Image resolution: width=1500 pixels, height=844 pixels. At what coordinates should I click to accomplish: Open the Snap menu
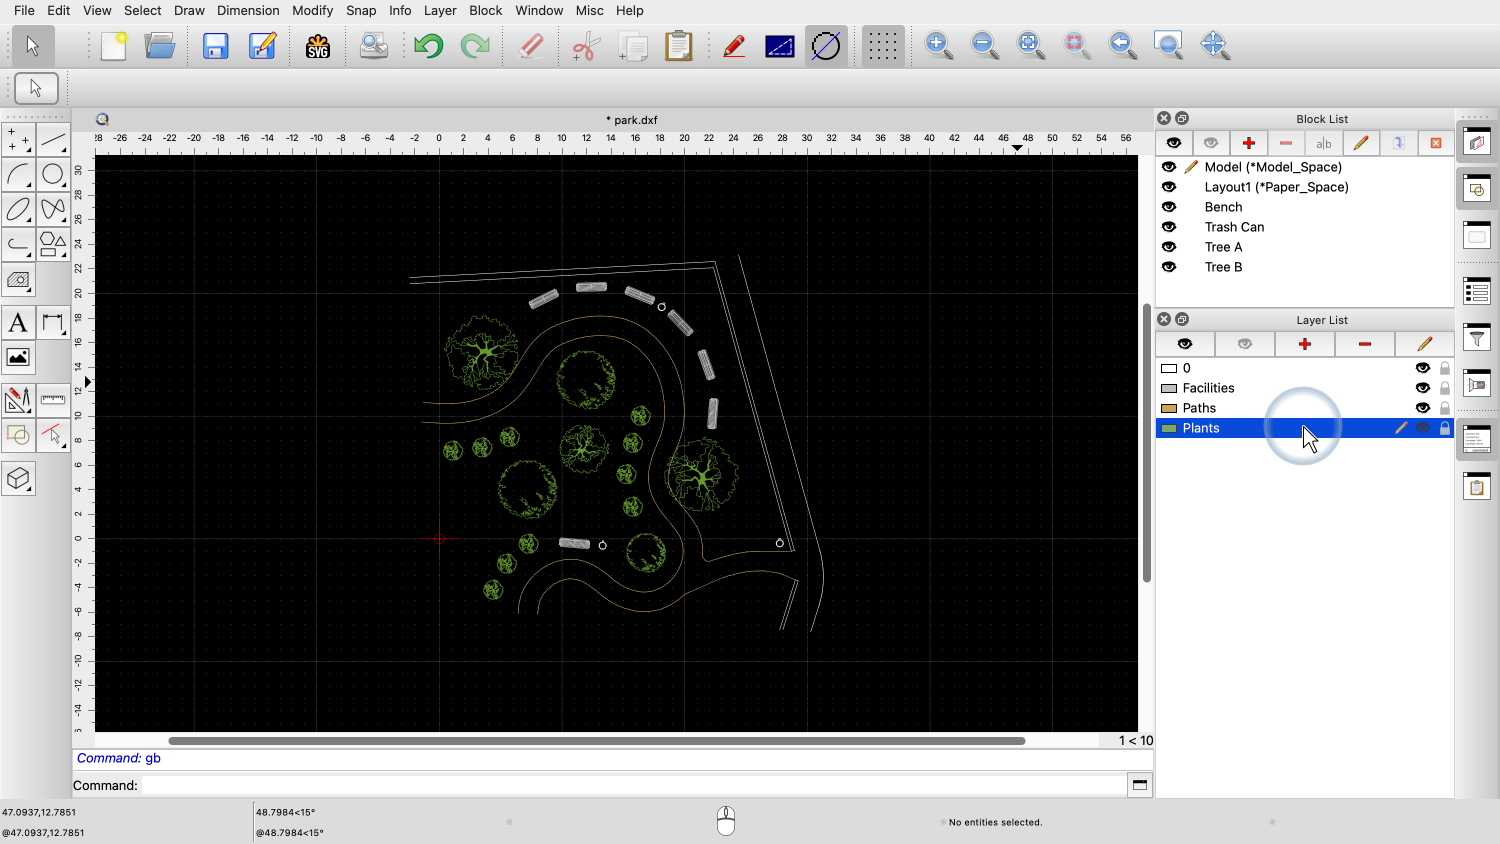click(x=361, y=10)
